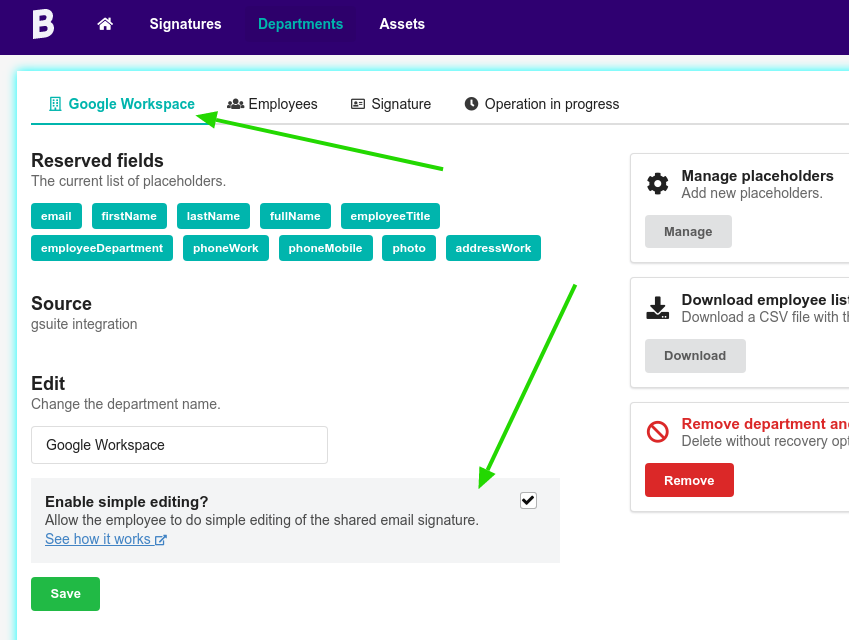849x640 pixels.
Task: Click the download icon beside employee list
Action: click(x=658, y=308)
